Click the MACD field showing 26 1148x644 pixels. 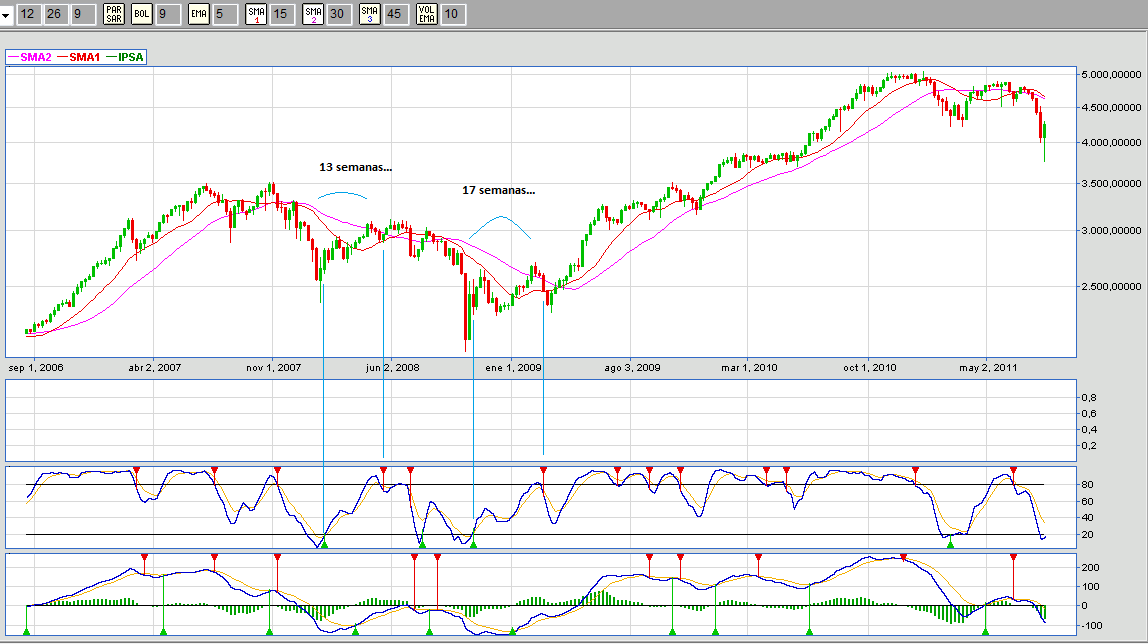55,14
